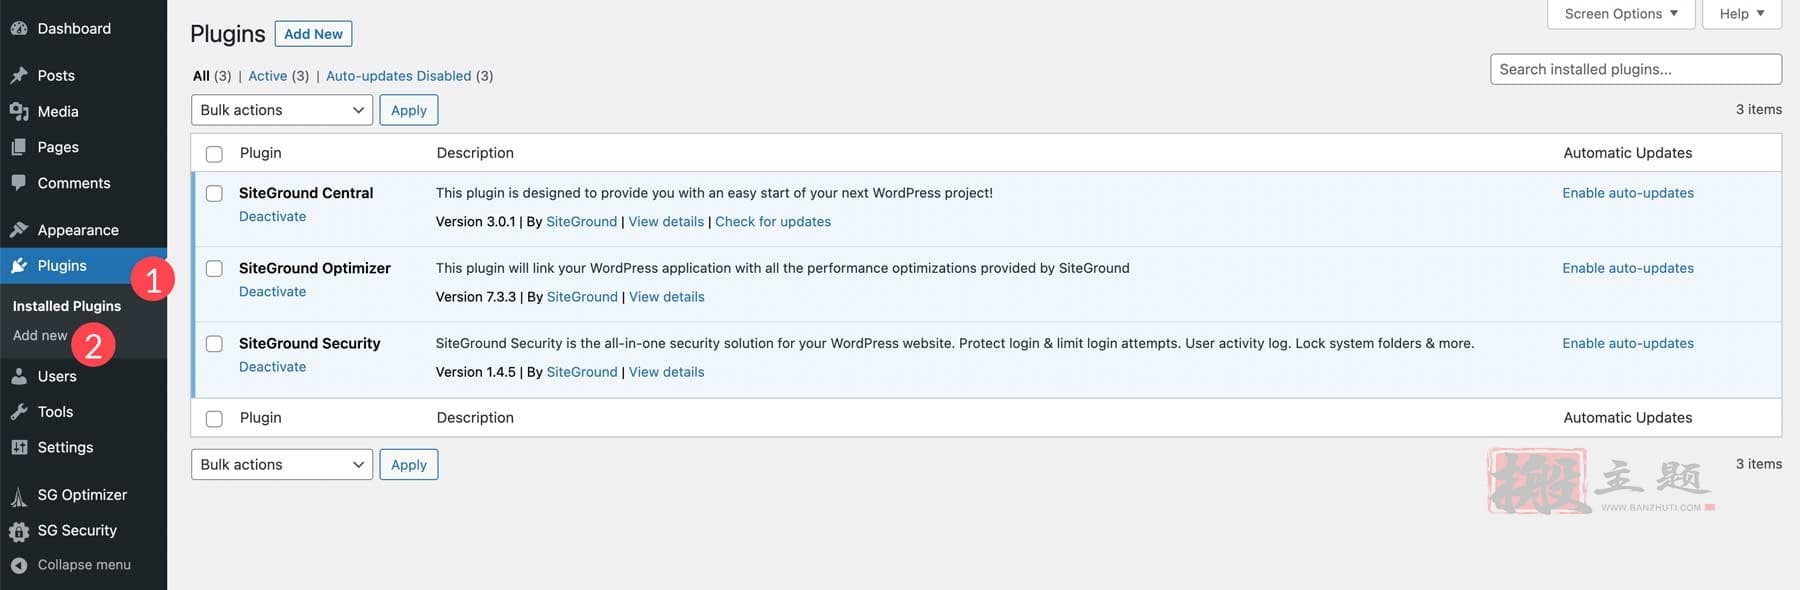
Task: Click the Appearance paintbrush icon
Action: click(19, 230)
